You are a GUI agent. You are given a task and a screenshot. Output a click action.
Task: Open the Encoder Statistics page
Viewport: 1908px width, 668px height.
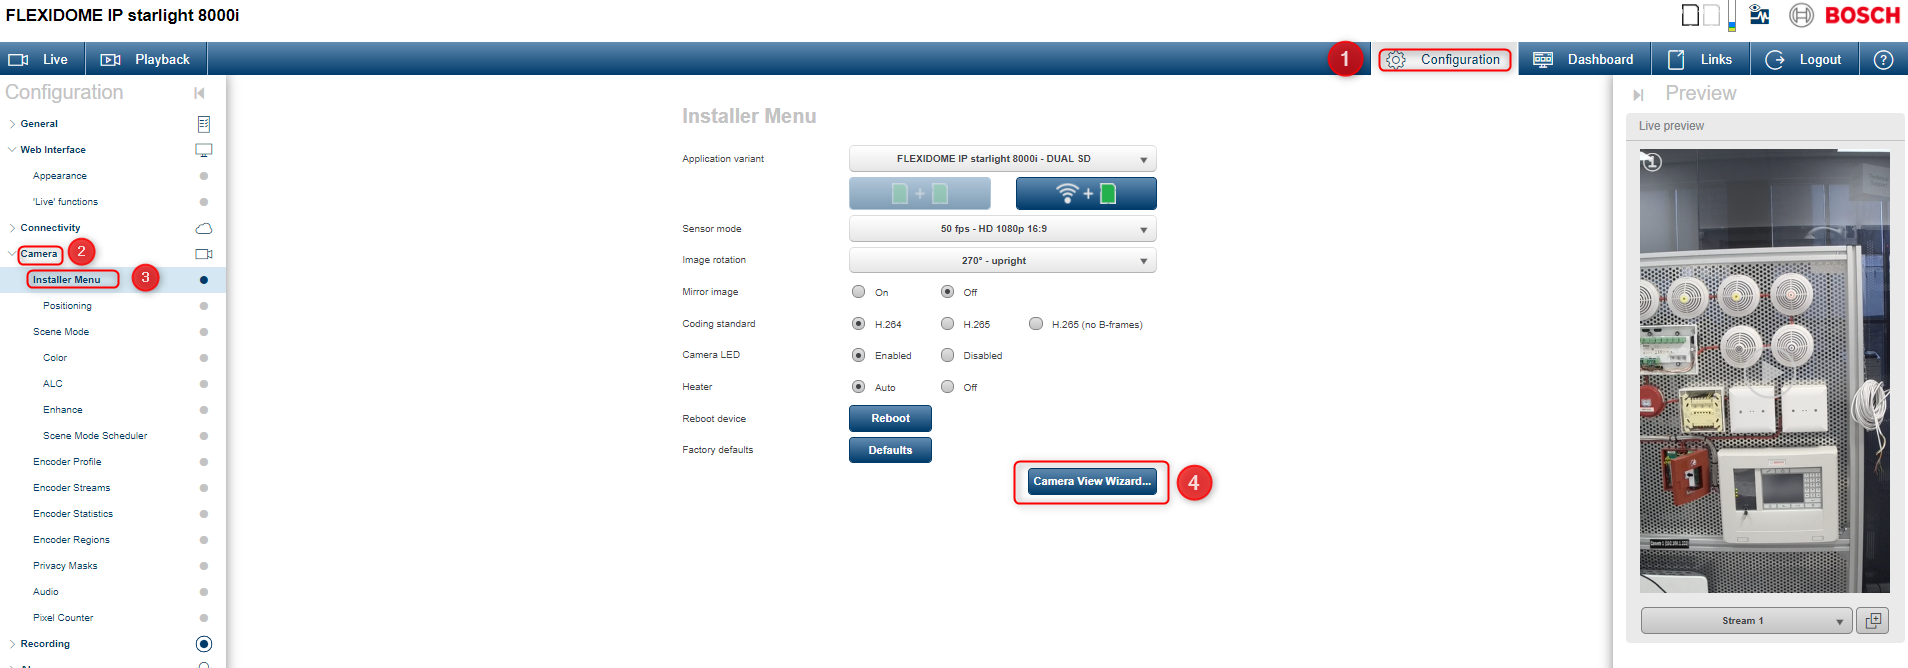click(73, 514)
